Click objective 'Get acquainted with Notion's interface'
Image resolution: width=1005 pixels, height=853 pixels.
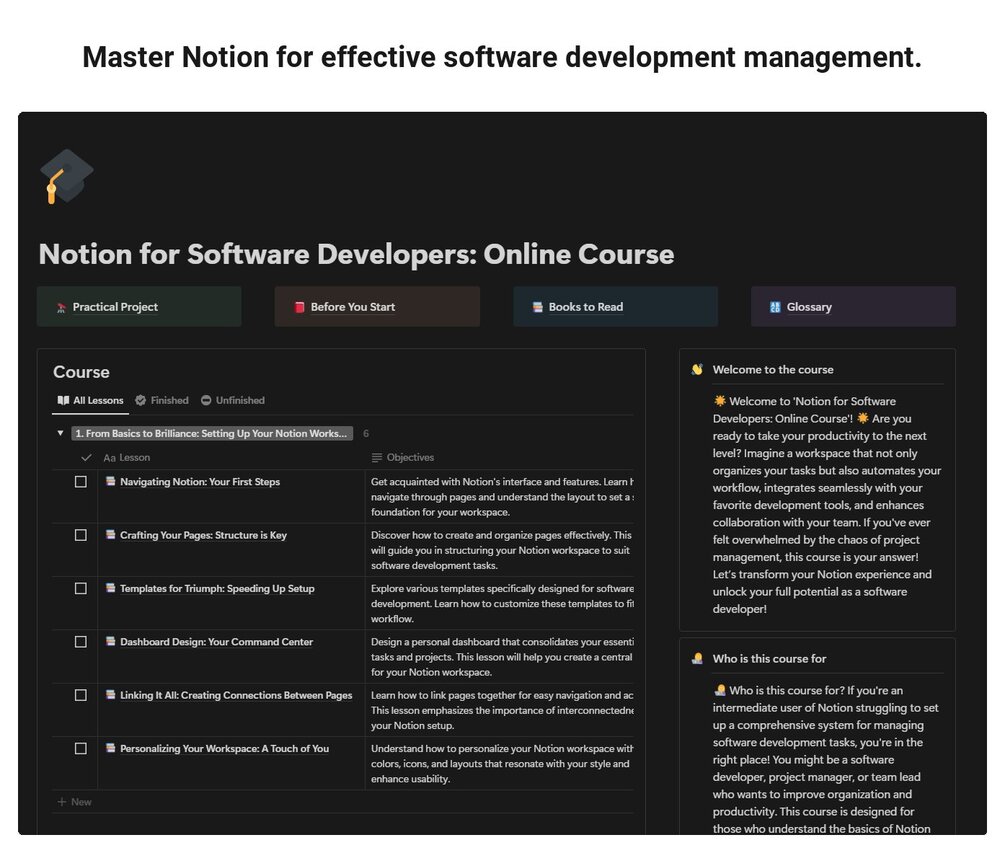502,497
